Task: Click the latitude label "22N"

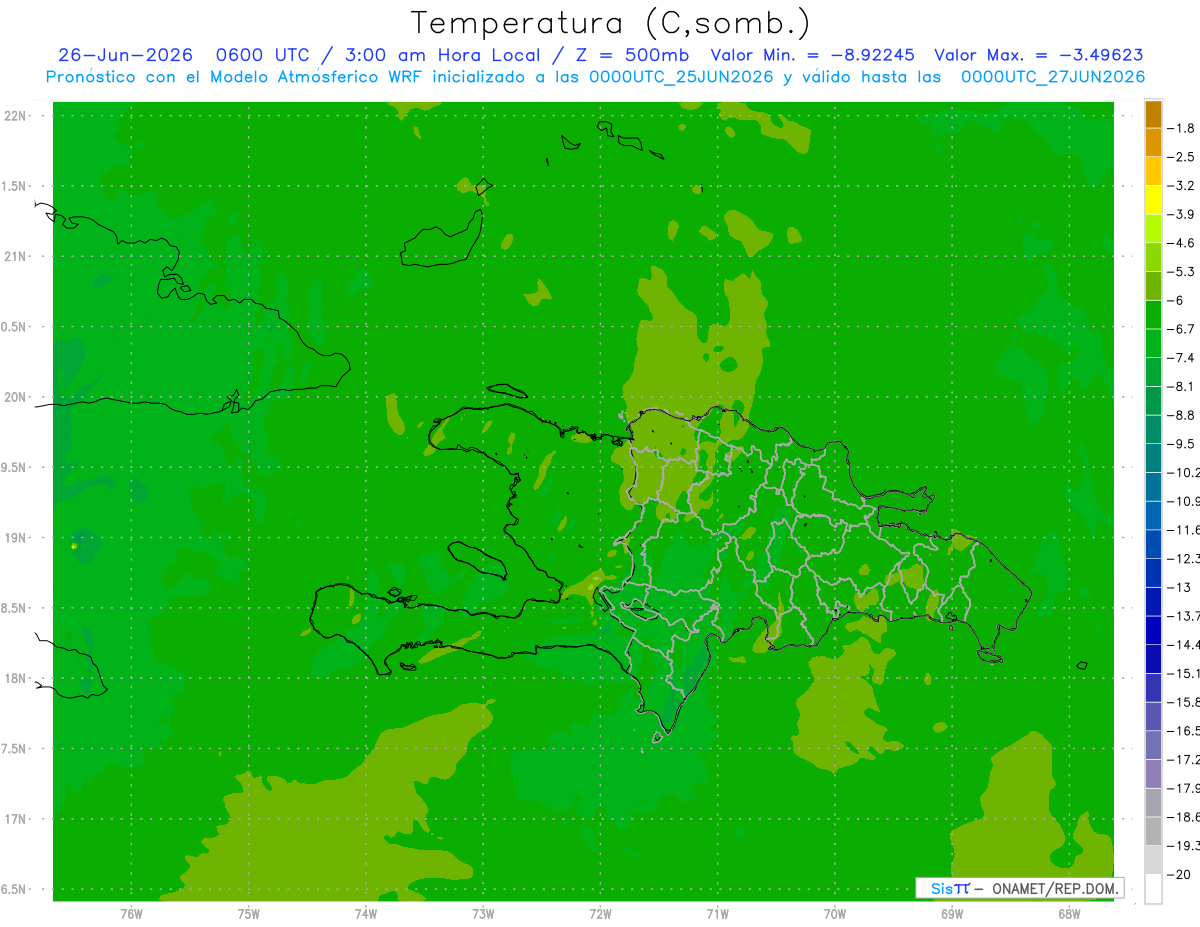Action: click(x=16, y=116)
